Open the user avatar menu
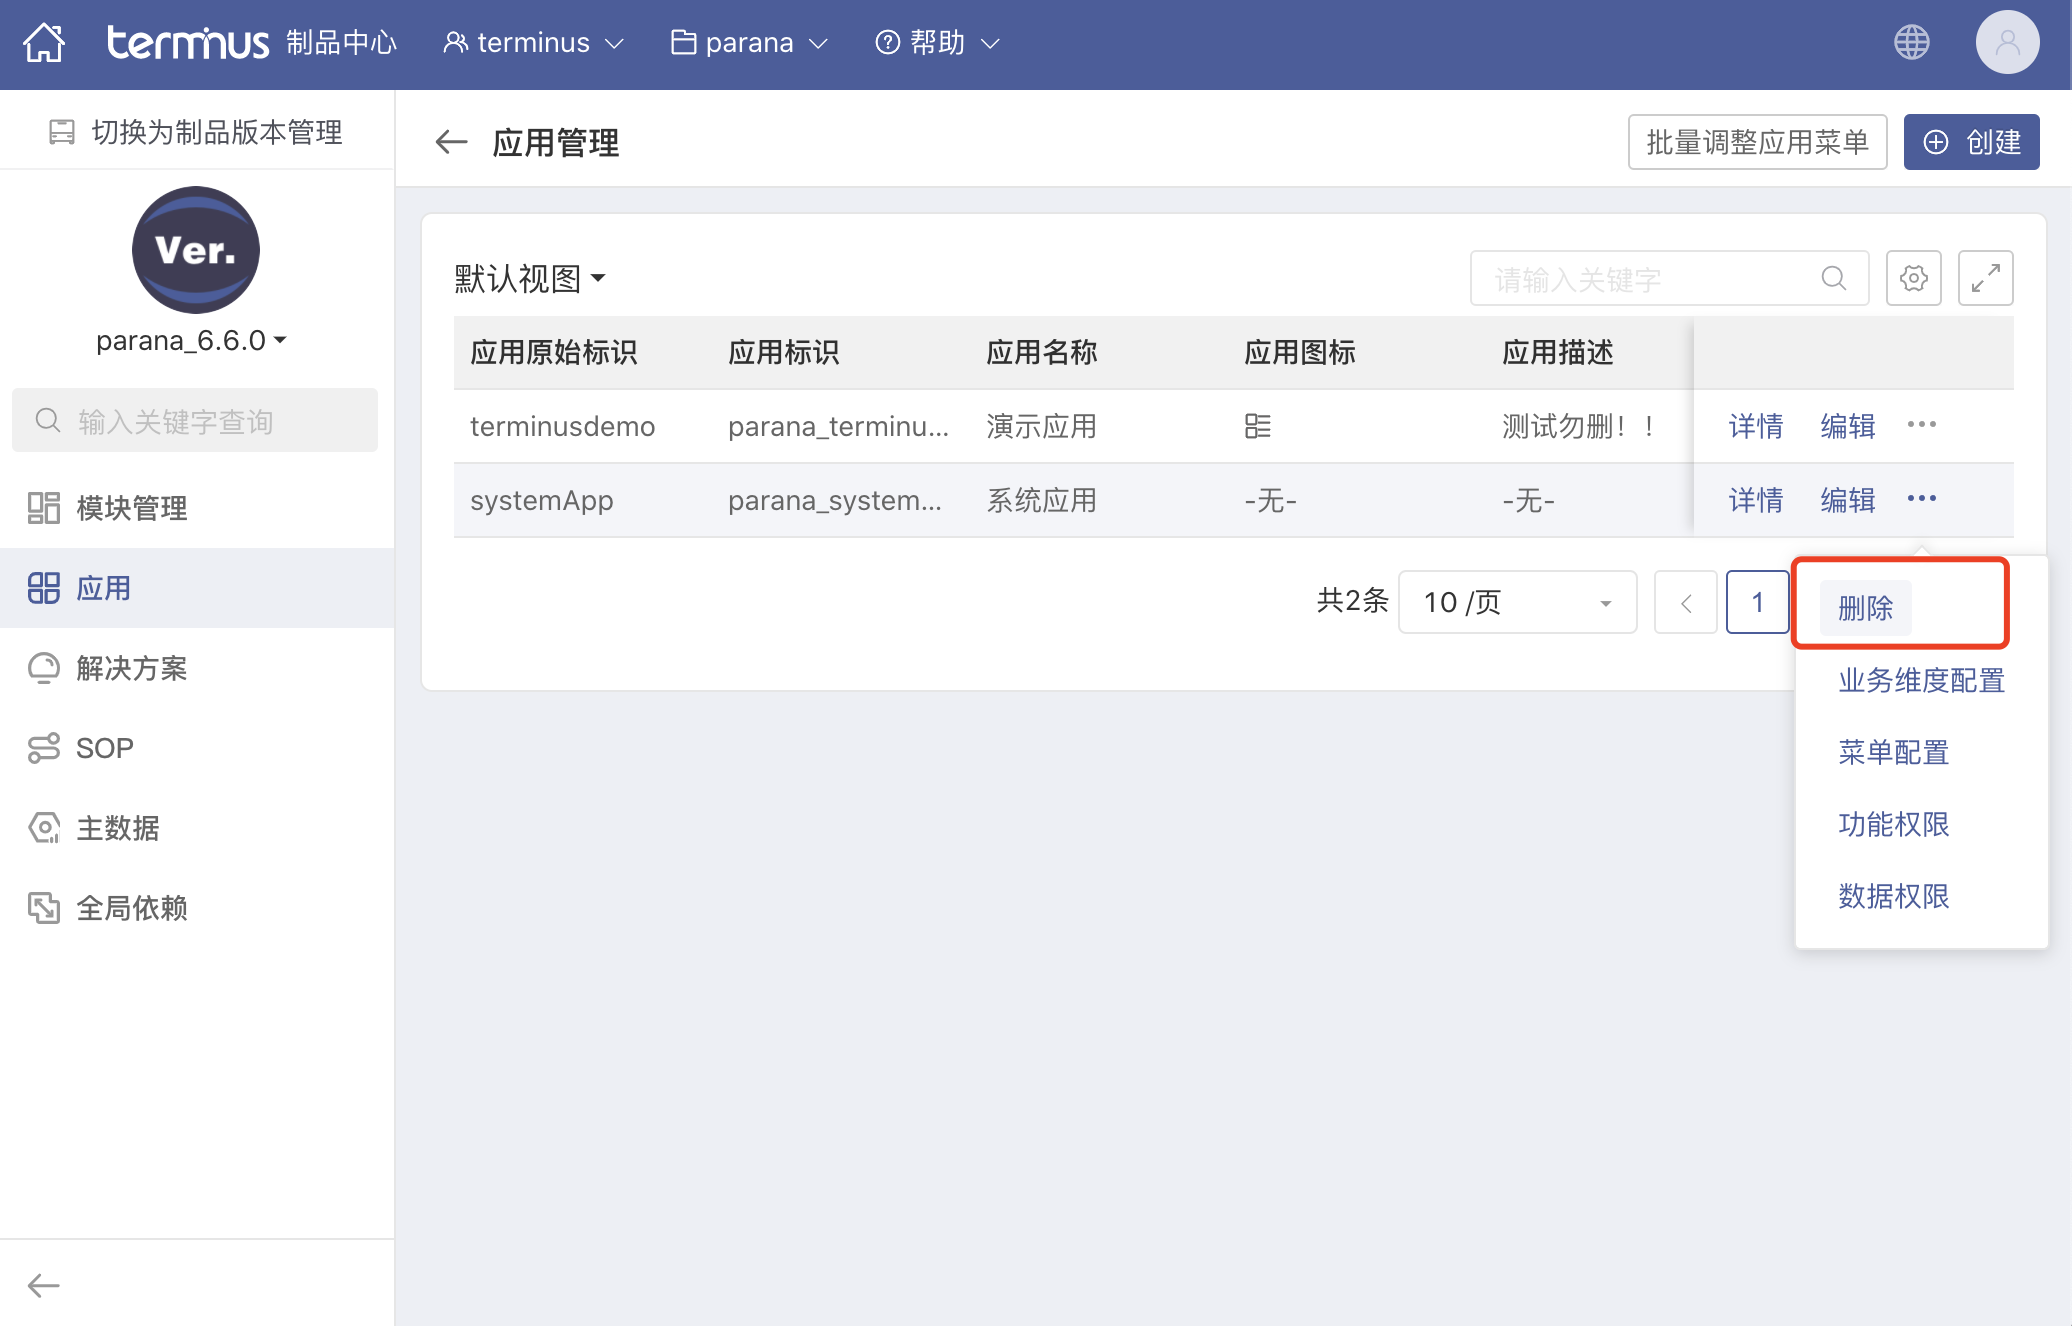The image size is (2072, 1326). [2007, 42]
